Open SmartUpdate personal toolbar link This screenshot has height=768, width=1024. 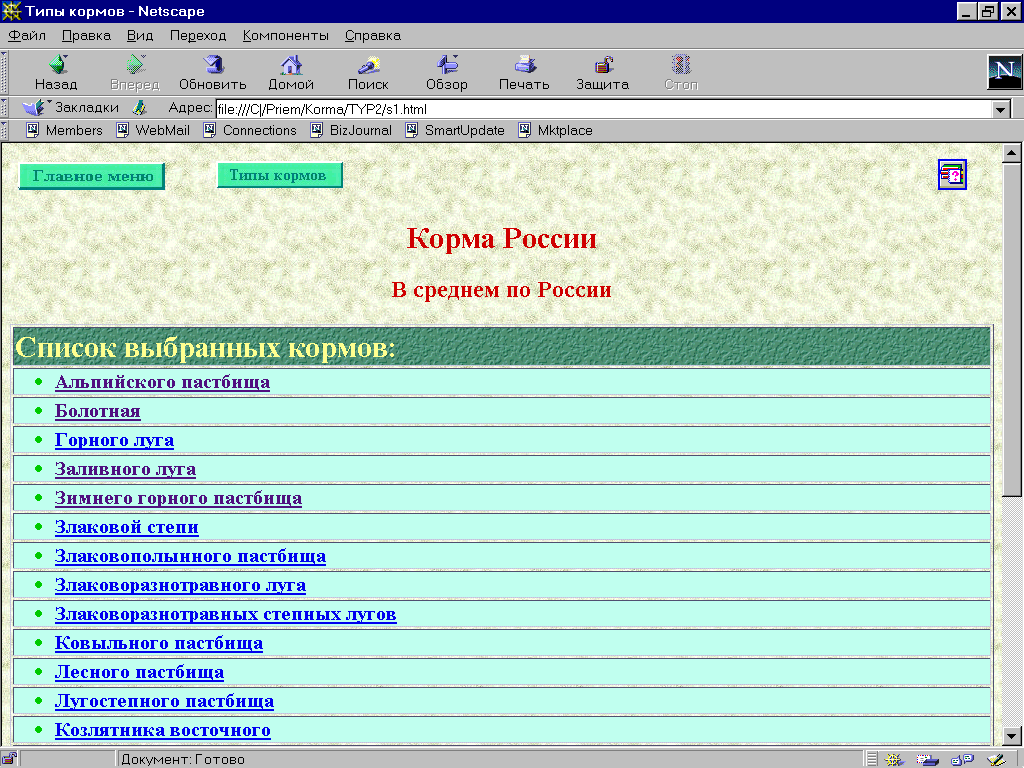coord(455,131)
